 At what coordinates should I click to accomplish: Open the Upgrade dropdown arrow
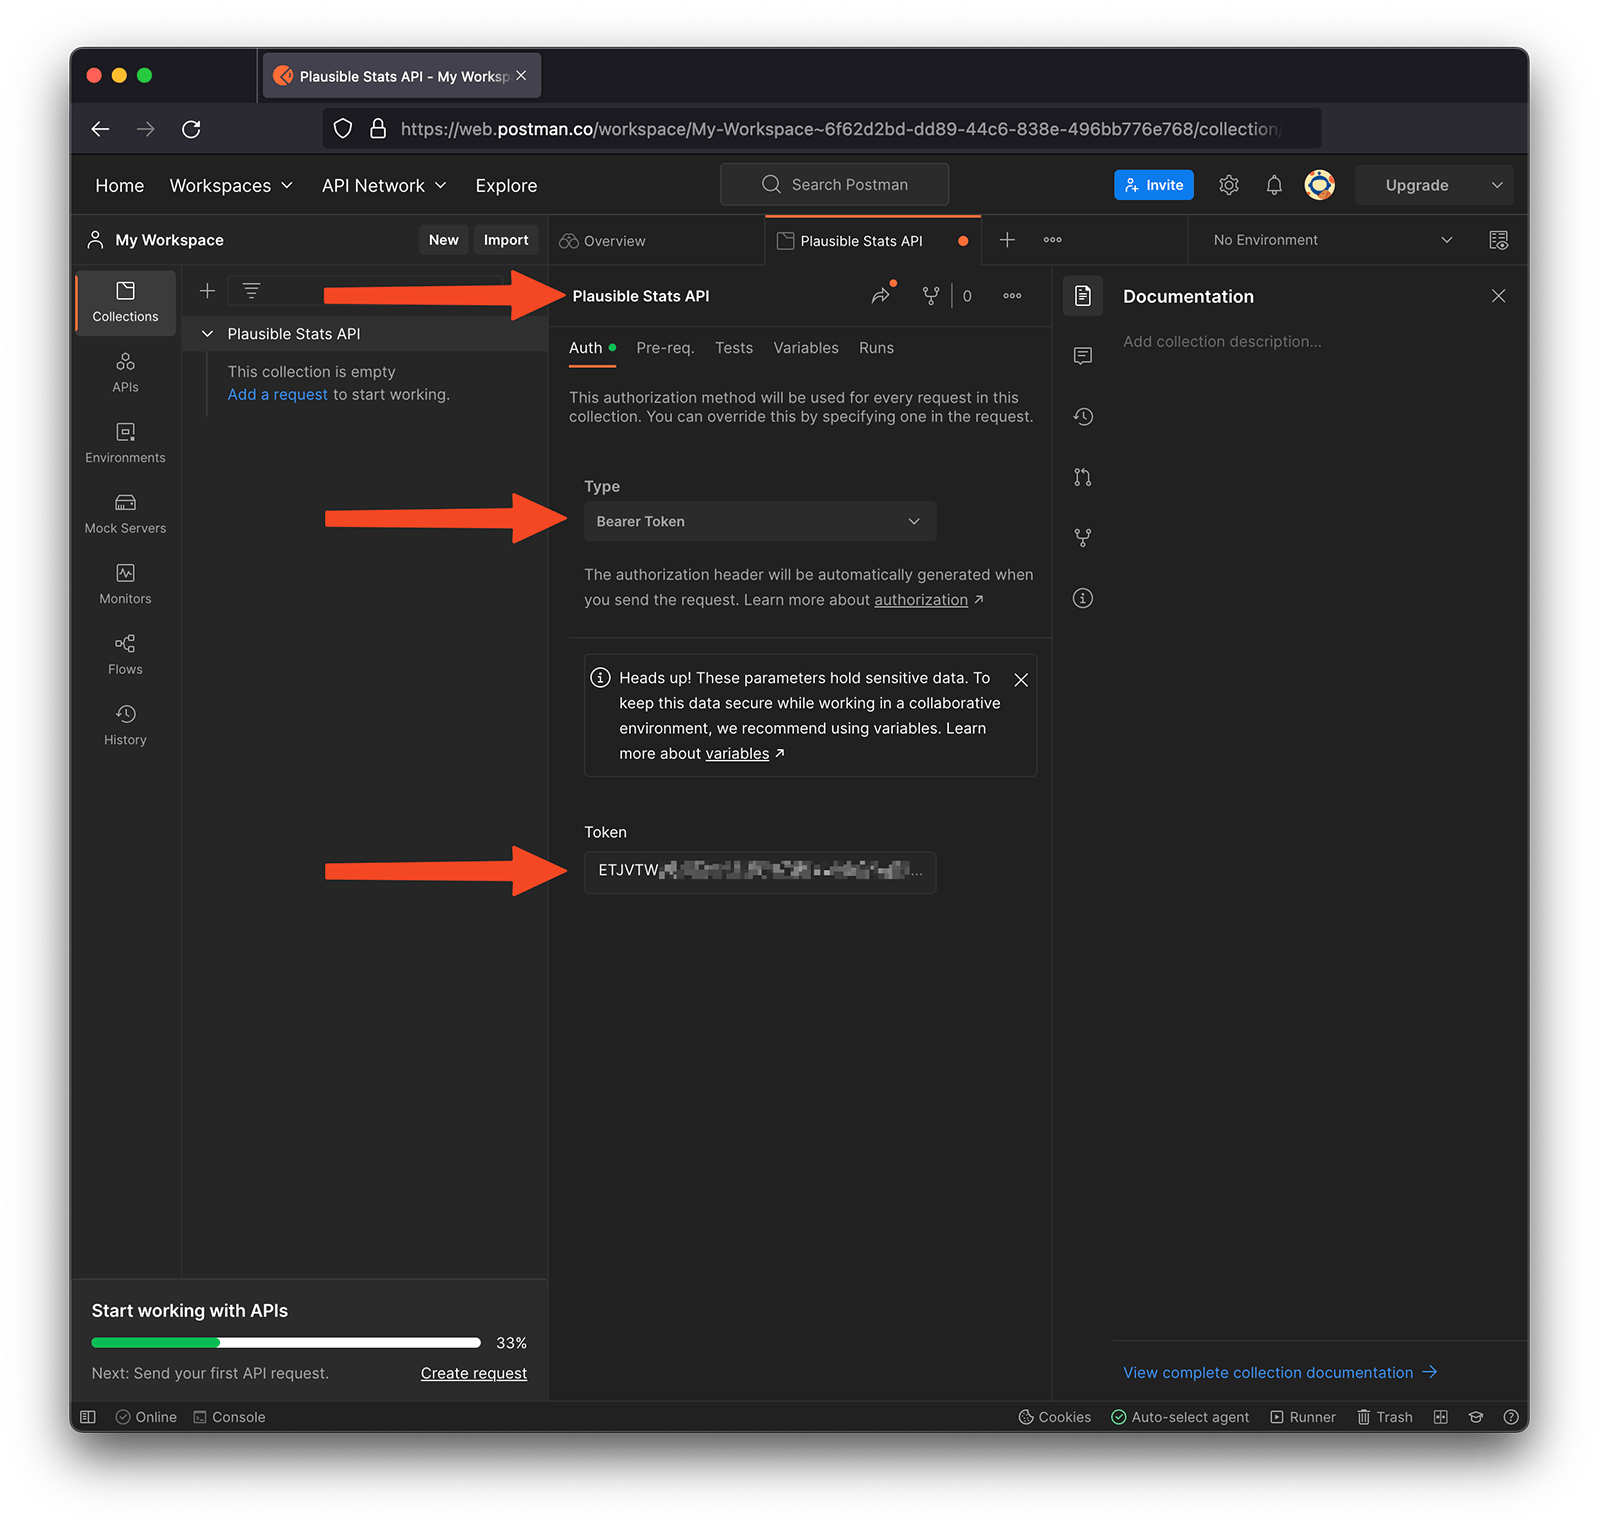[x=1497, y=185]
